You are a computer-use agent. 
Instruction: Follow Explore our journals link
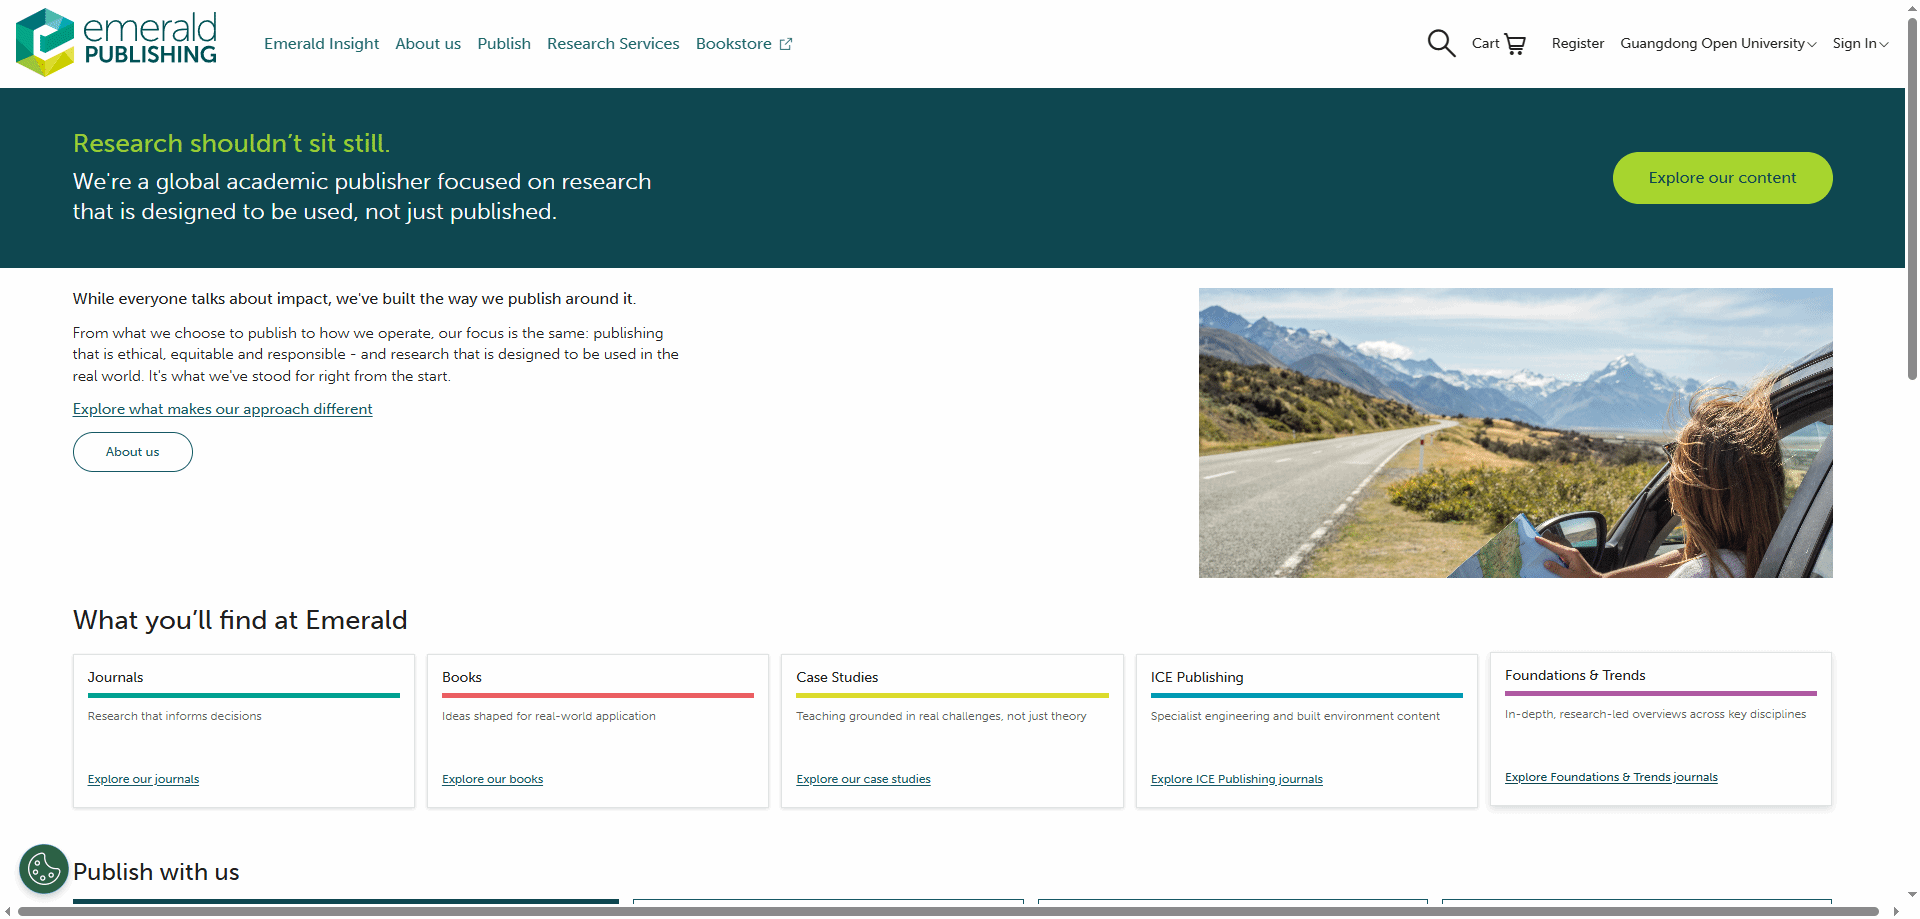click(143, 779)
